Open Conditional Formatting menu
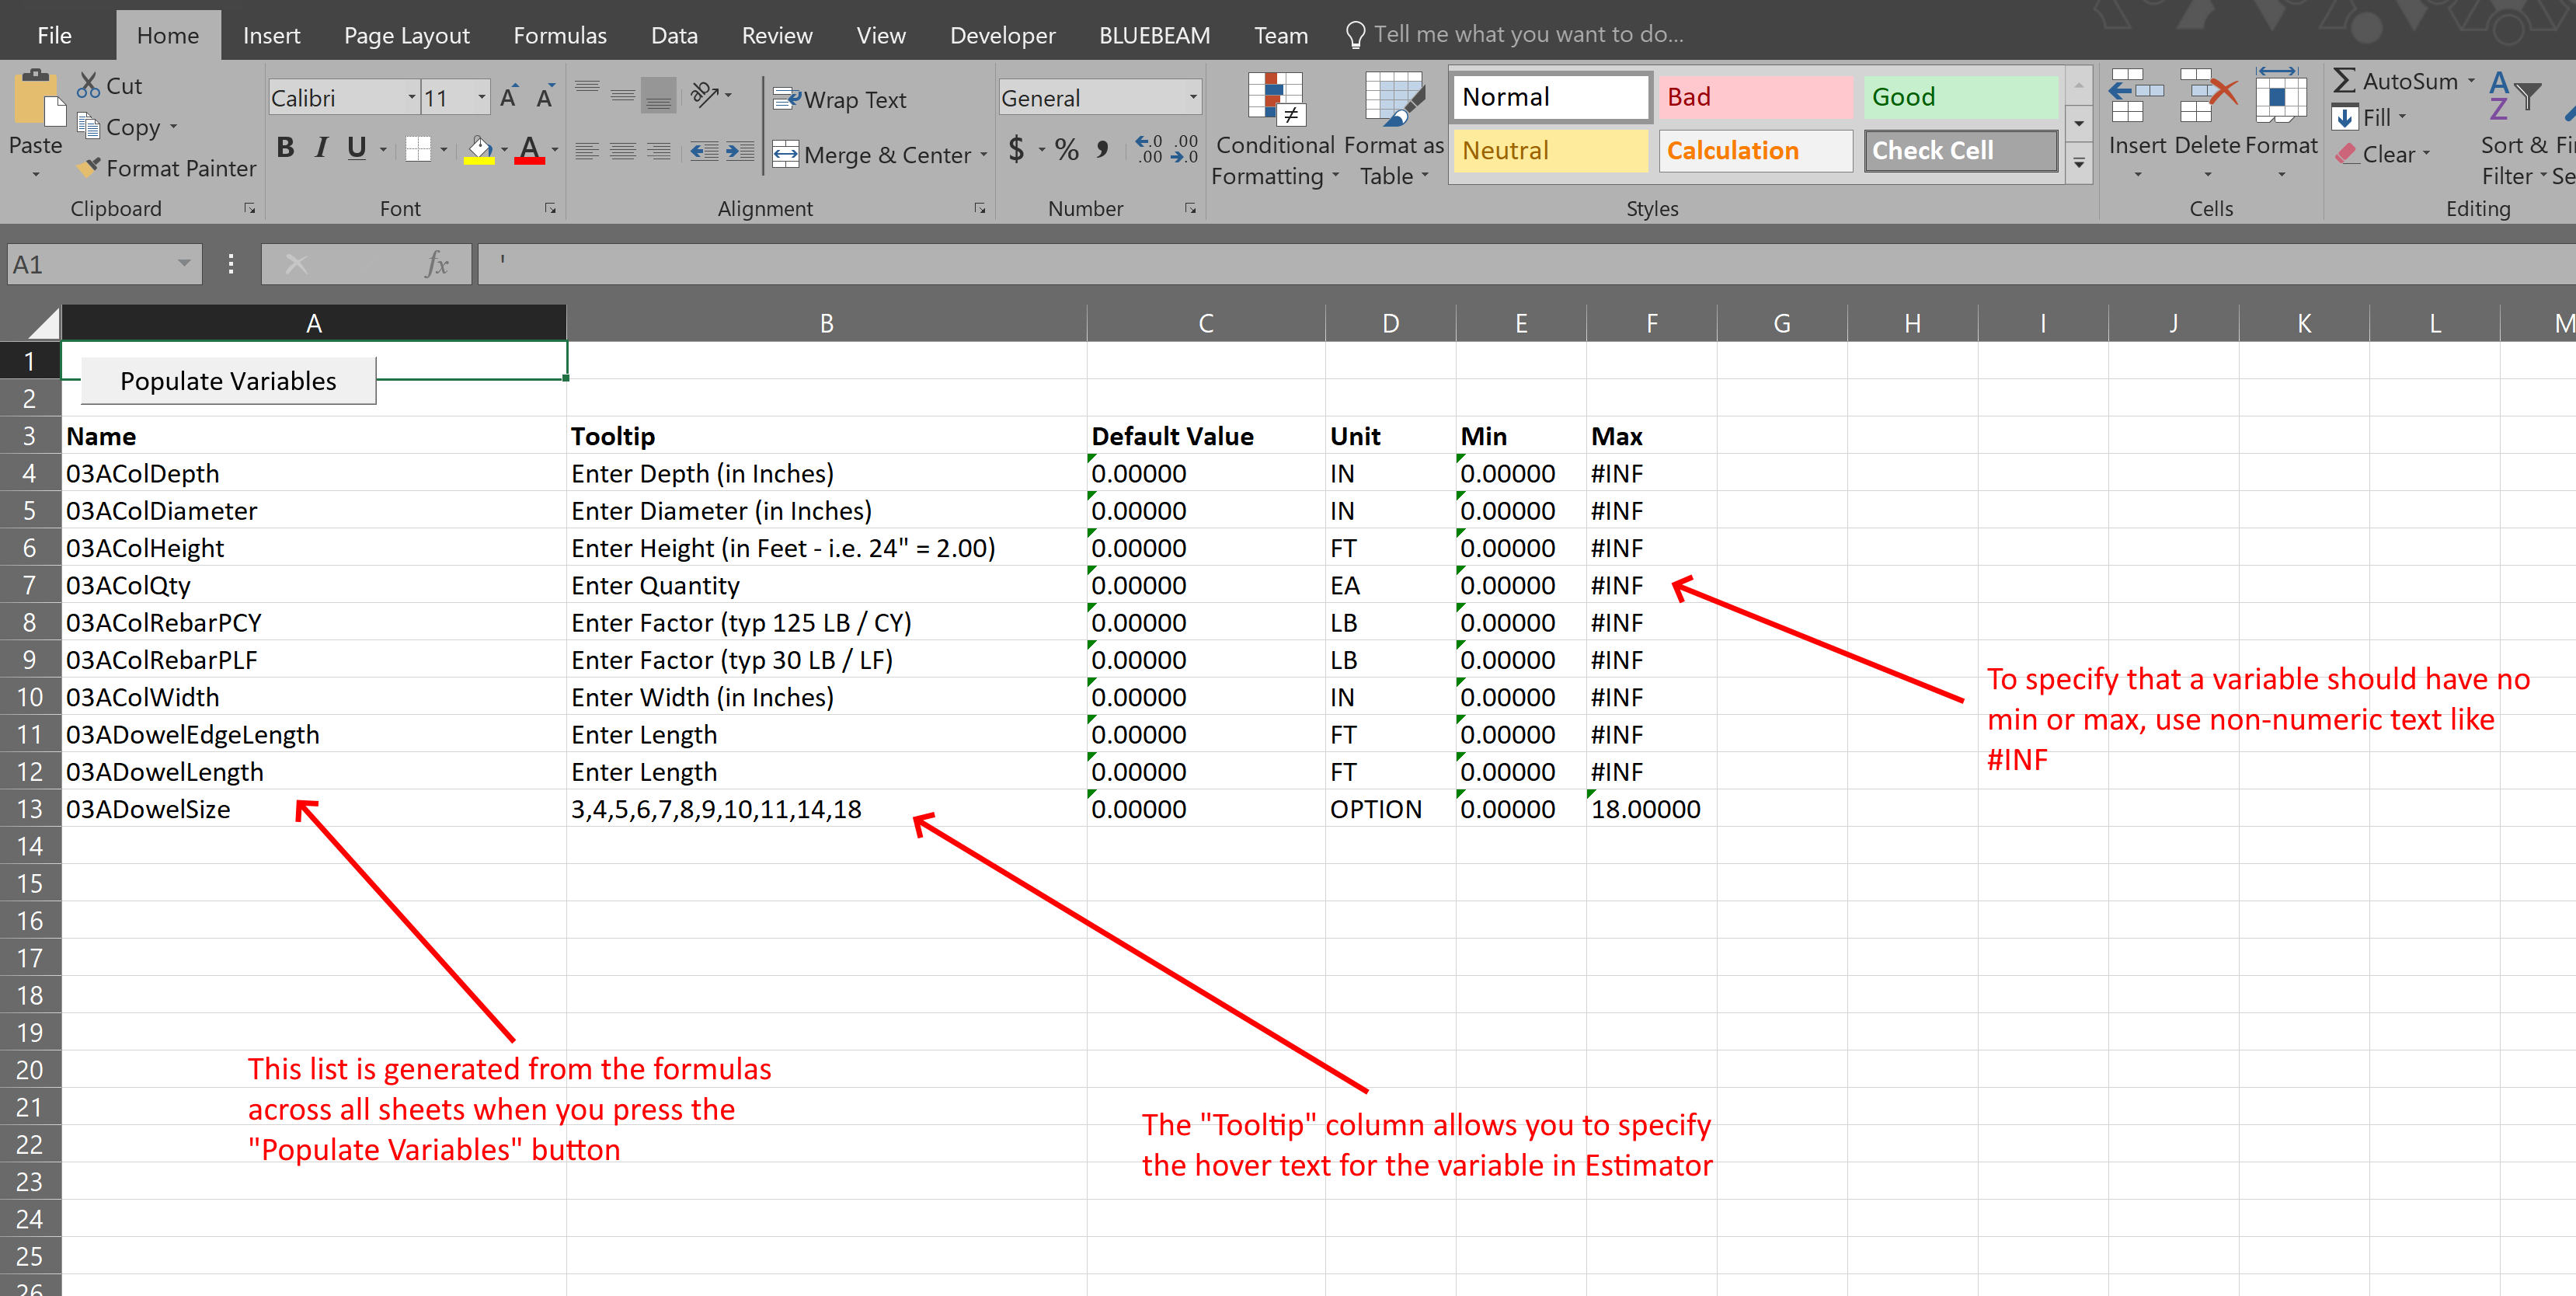Image resolution: width=2576 pixels, height=1296 pixels. 1274,128
